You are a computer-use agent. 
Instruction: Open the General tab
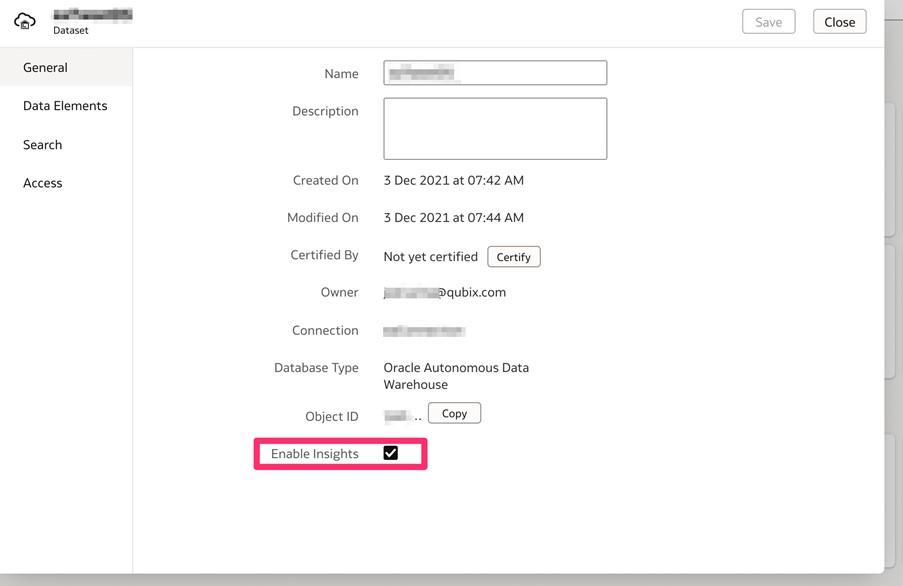click(66, 67)
